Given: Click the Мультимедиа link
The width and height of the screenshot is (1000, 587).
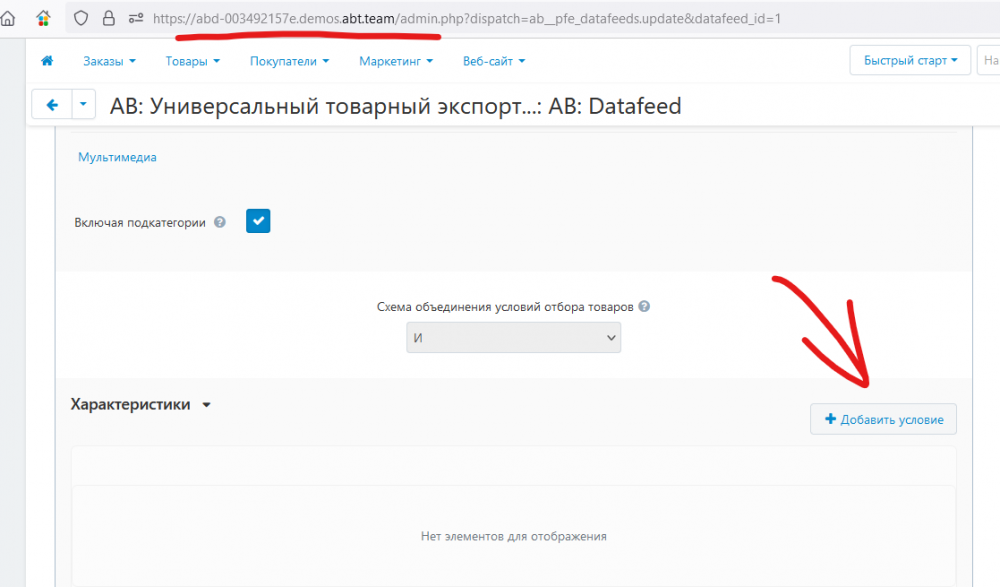Looking at the screenshot, I should (x=117, y=157).
